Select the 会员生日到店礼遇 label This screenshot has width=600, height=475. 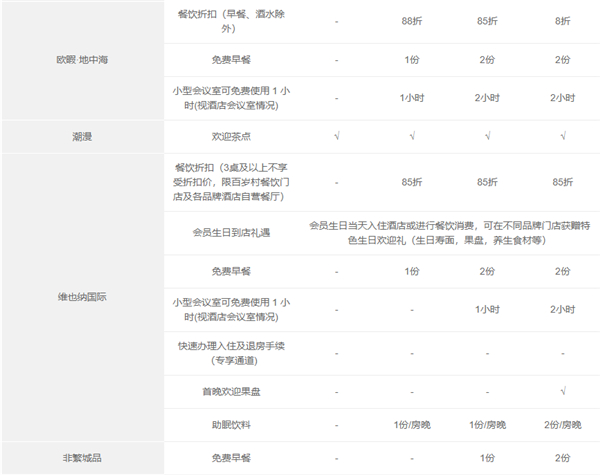(x=225, y=233)
